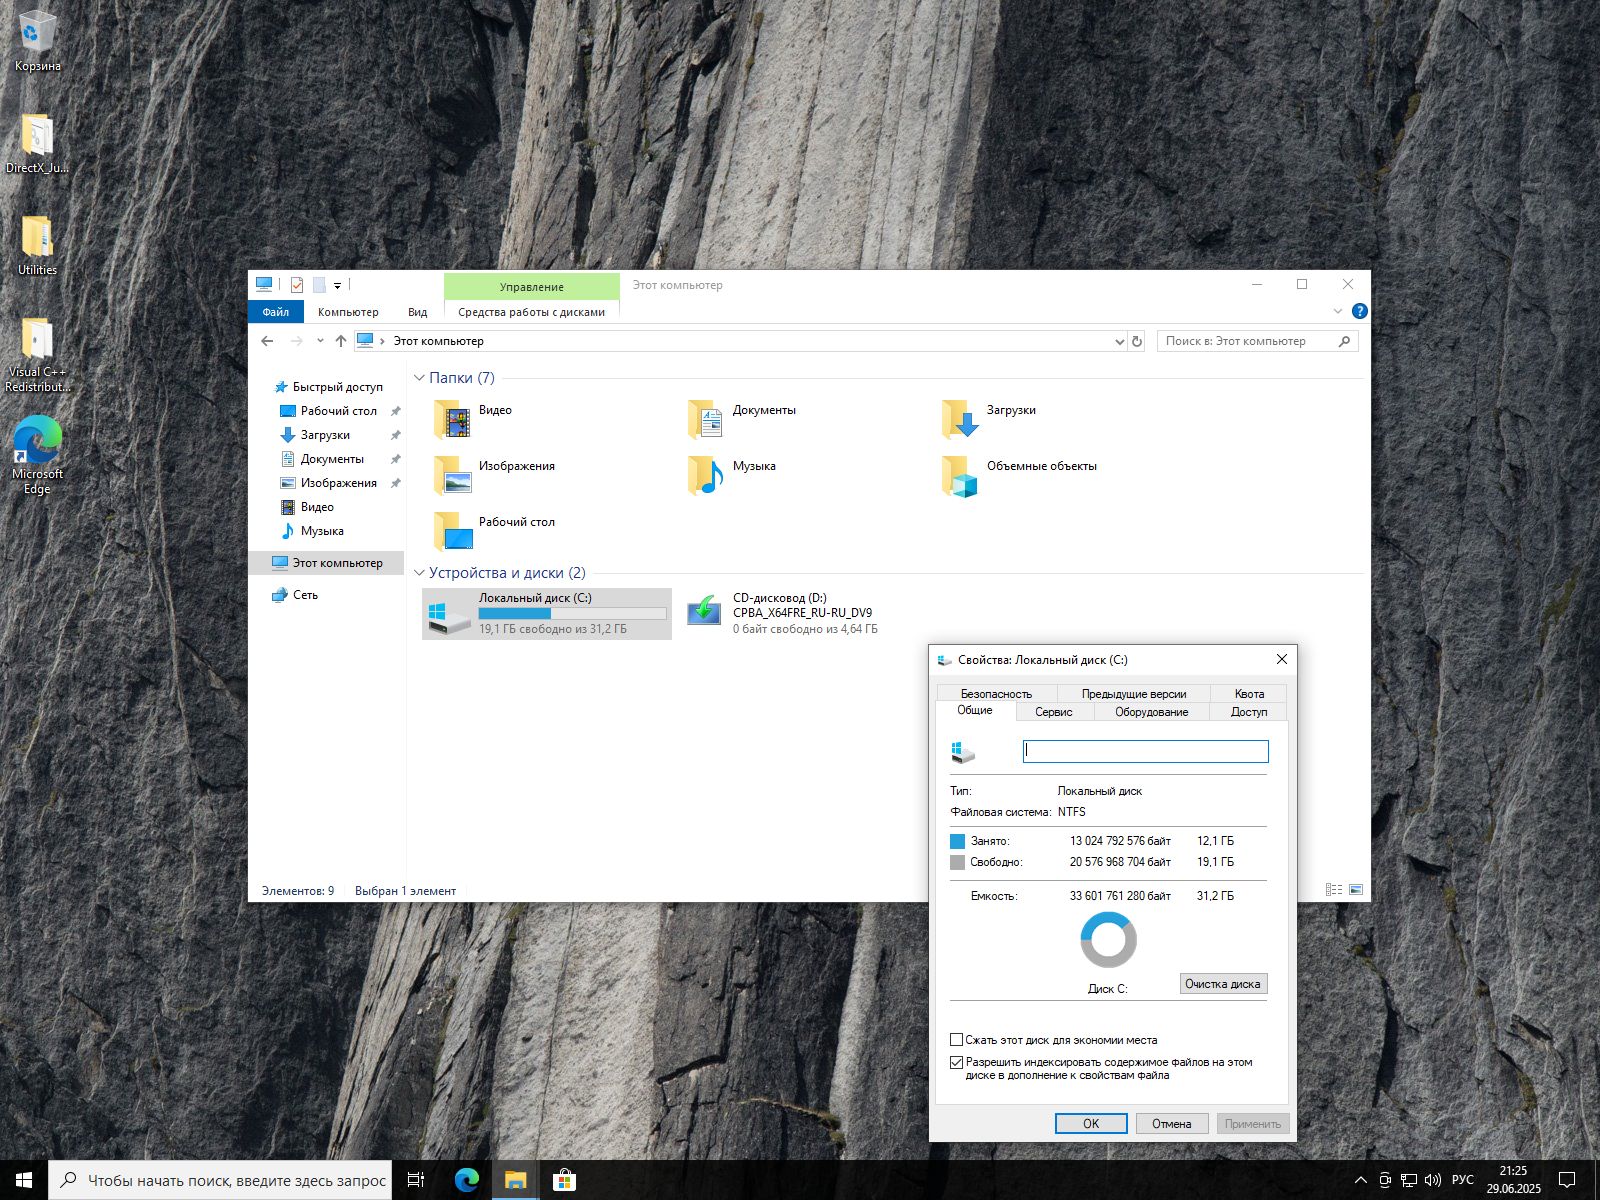Click Отмена in properties dialog

coord(1172,1124)
